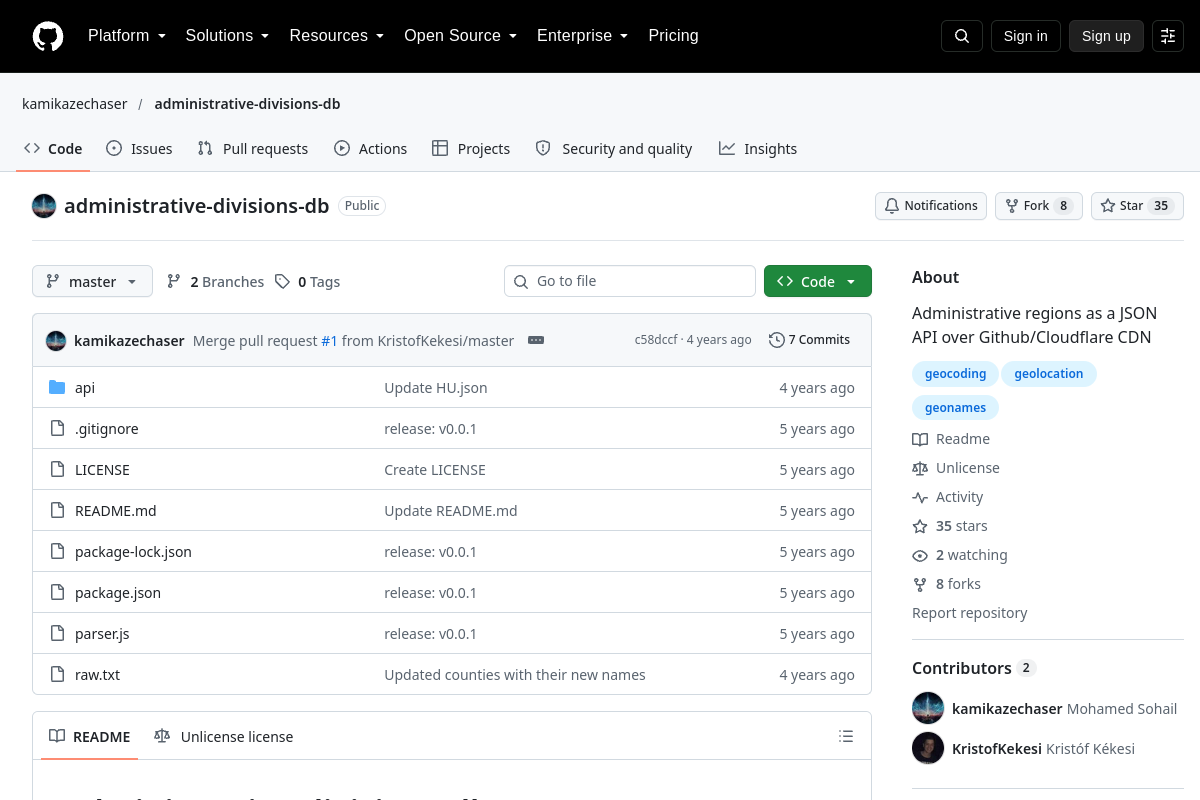
Task: Click the kamikazechaser avatar beside the repo title
Action: (44, 206)
